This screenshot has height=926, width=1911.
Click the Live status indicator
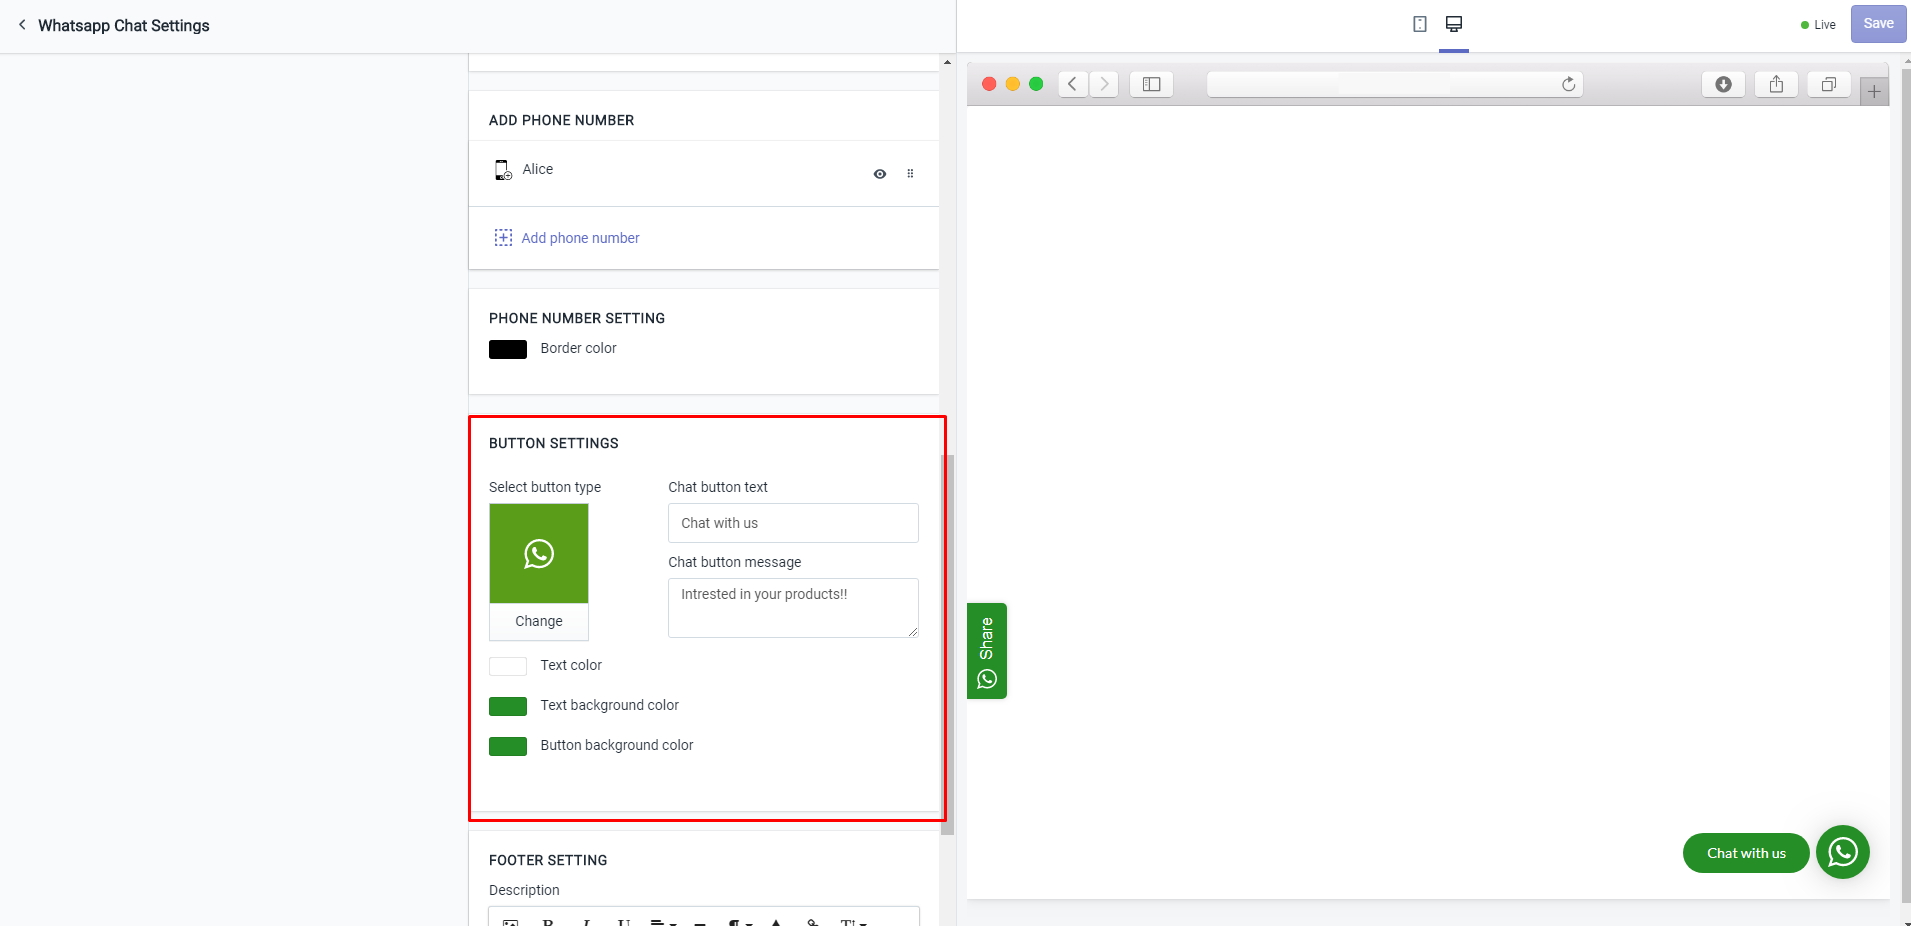[1818, 25]
